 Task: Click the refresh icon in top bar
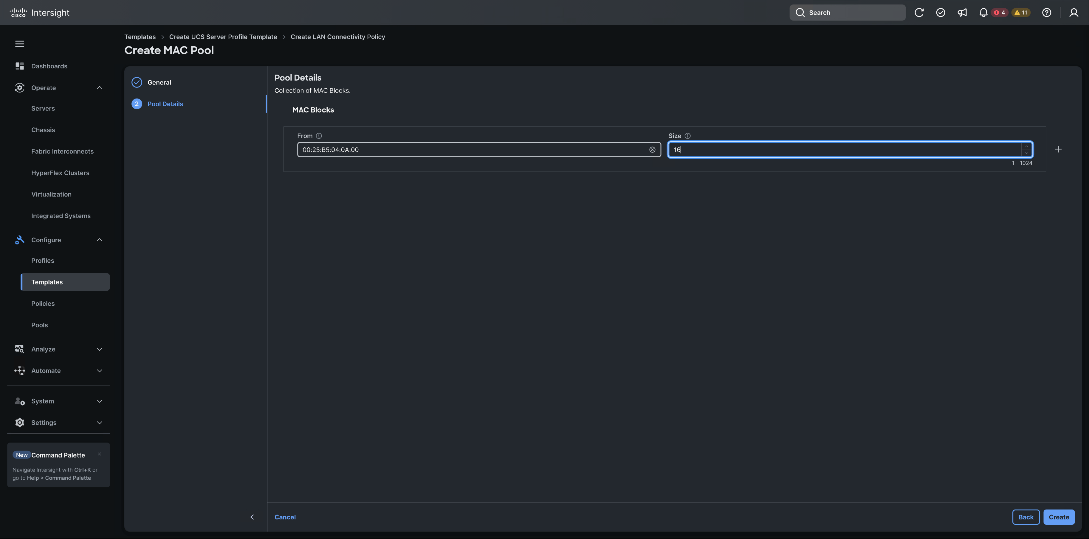tap(919, 13)
